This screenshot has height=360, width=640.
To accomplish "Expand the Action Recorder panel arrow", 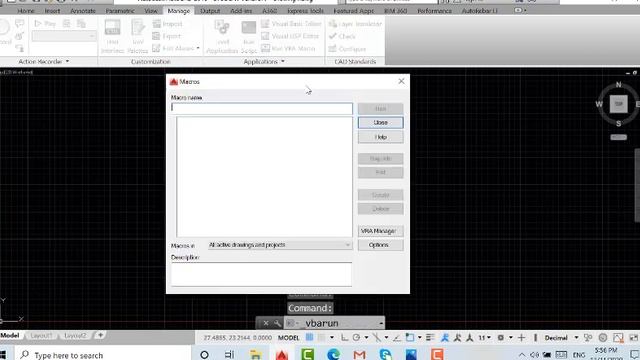I will coord(67,62).
